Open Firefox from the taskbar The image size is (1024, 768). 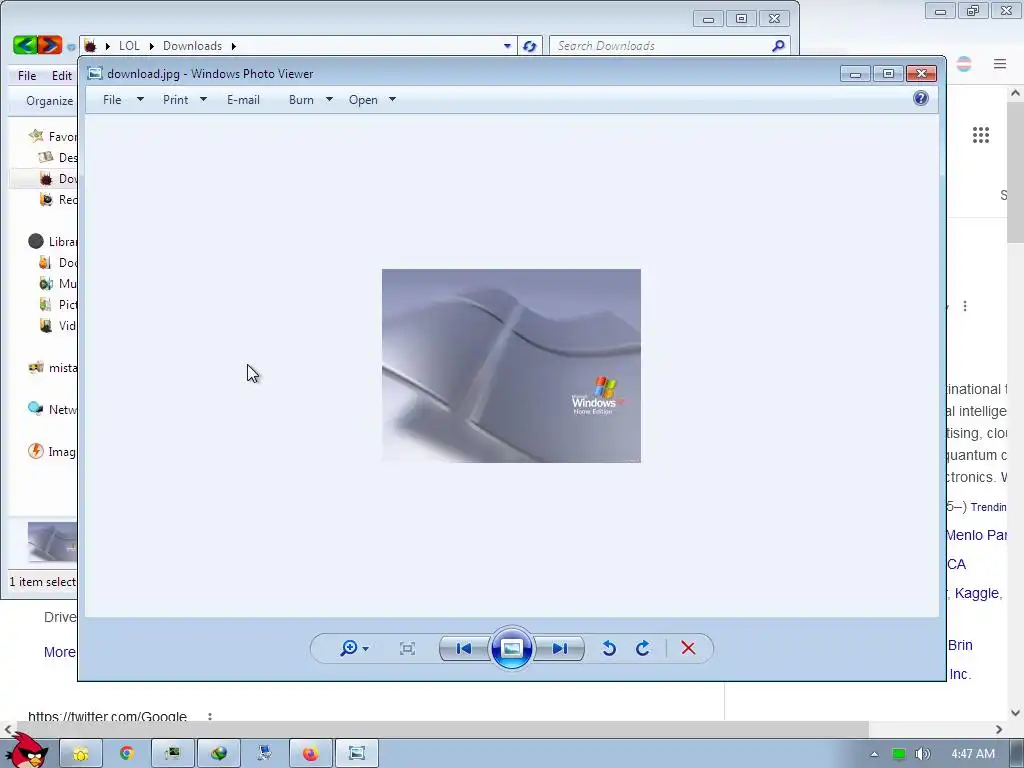[310, 754]
